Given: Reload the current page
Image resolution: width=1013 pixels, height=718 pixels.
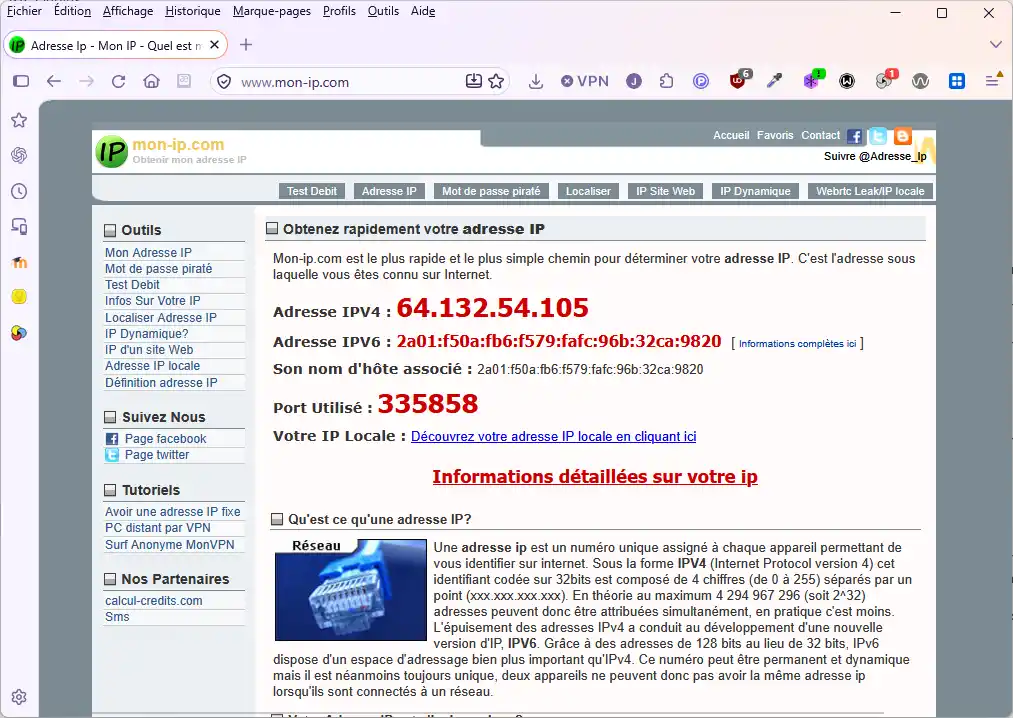Looking at the screenshot, I should 118,81.
